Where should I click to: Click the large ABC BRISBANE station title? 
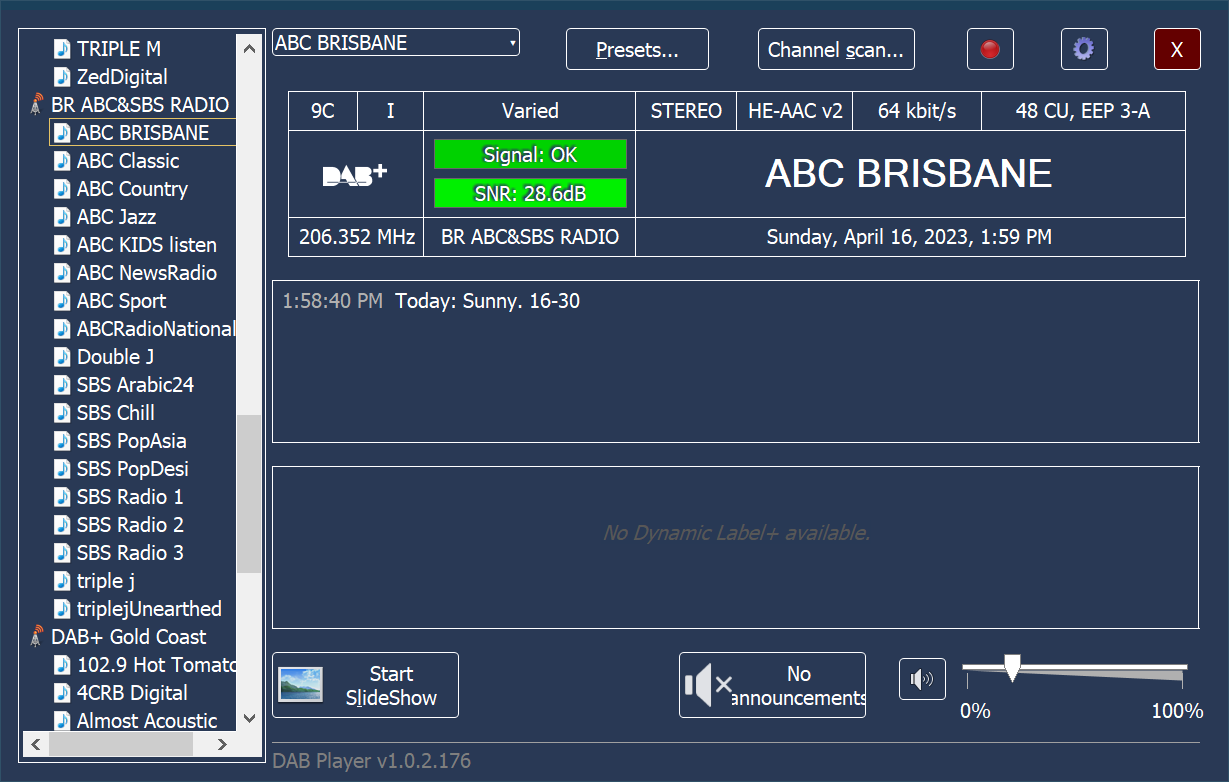click(909, 174)
